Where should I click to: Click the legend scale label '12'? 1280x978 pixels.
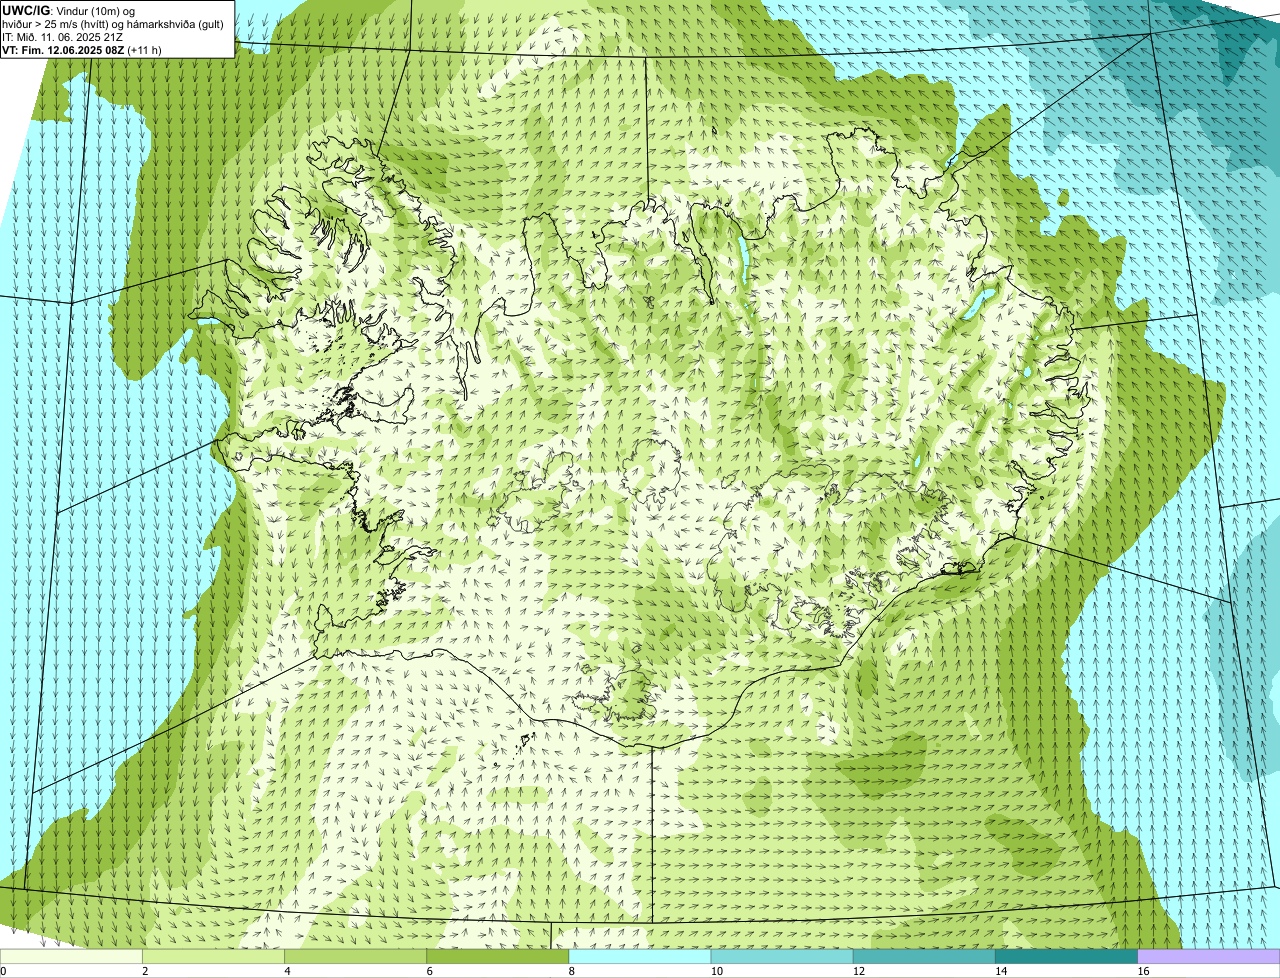tap(859, 971)
